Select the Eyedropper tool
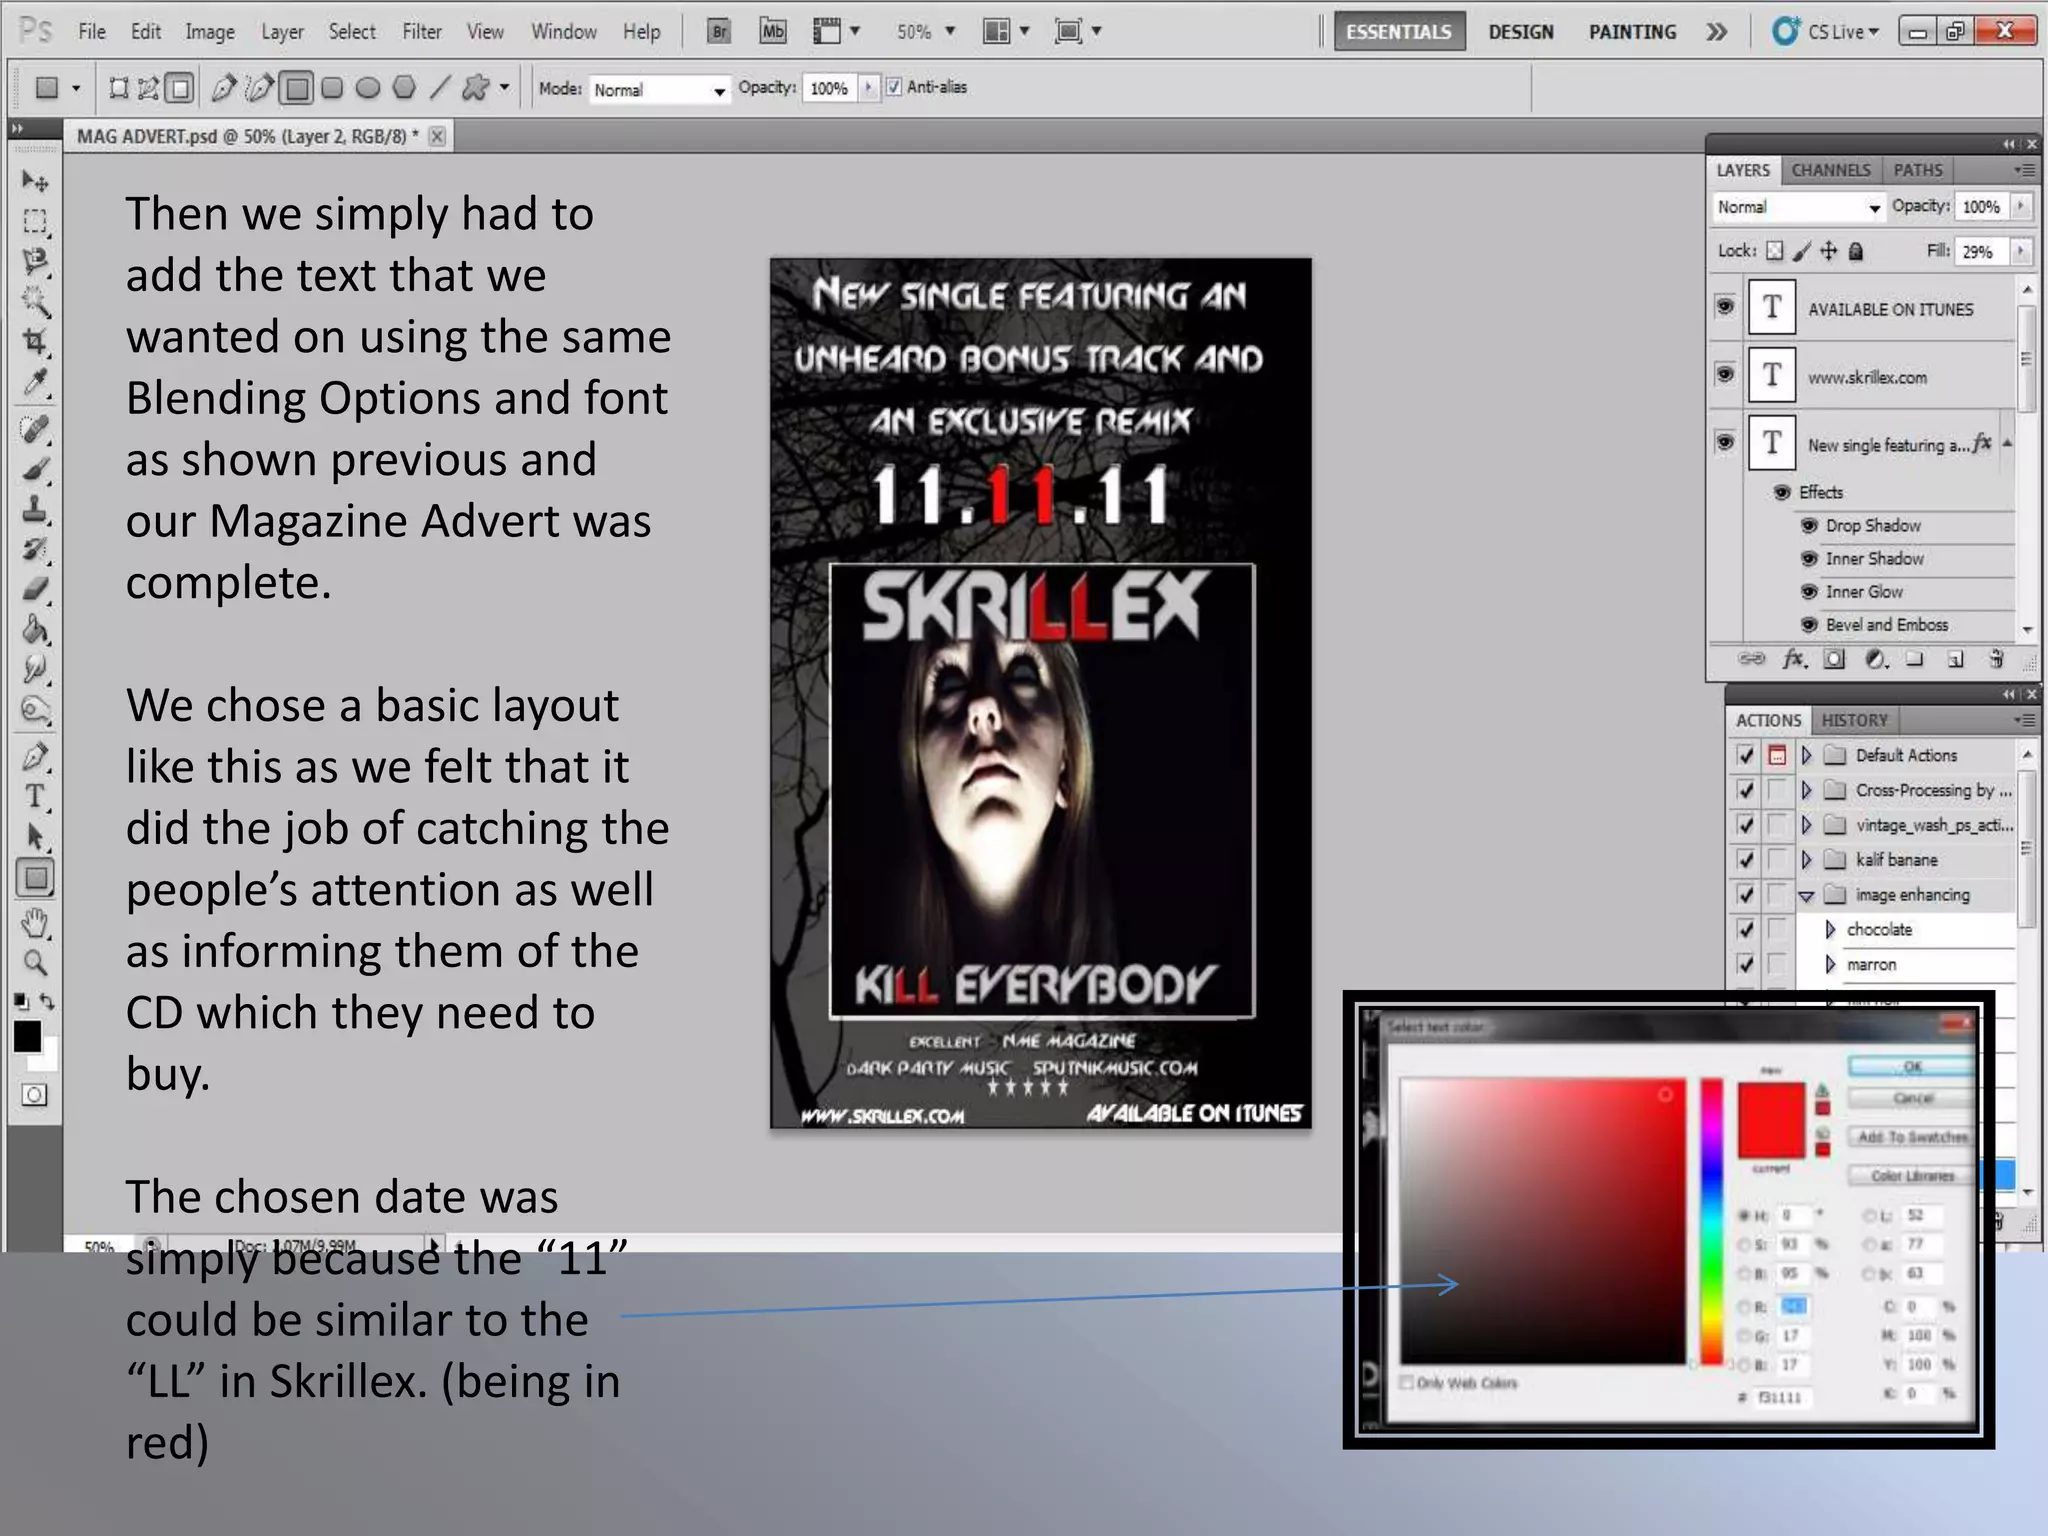The image size is (2048, 1536). (35, 382)
